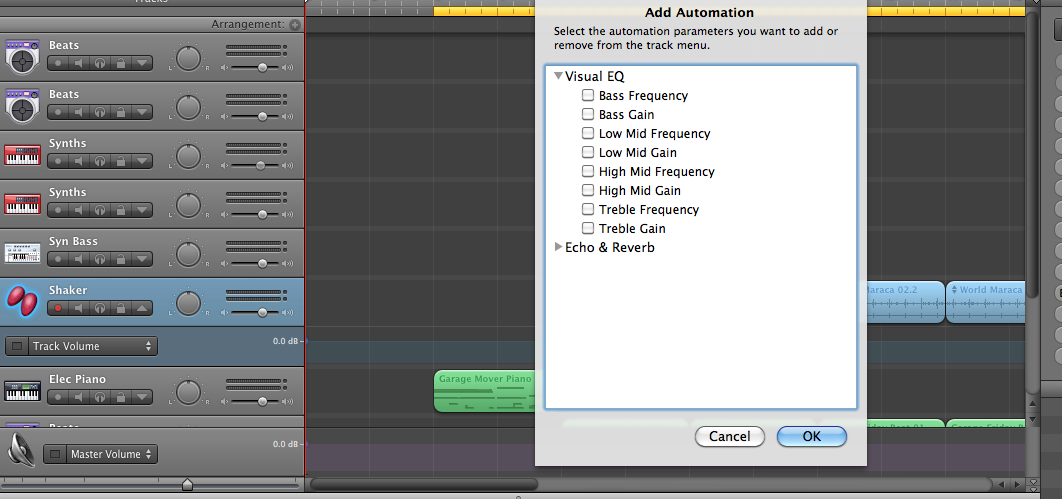Hide automation lane on the Shaker track
The height and width of the screenshot is (499, 1062).
pyautogui.click(x=142, y=308)
